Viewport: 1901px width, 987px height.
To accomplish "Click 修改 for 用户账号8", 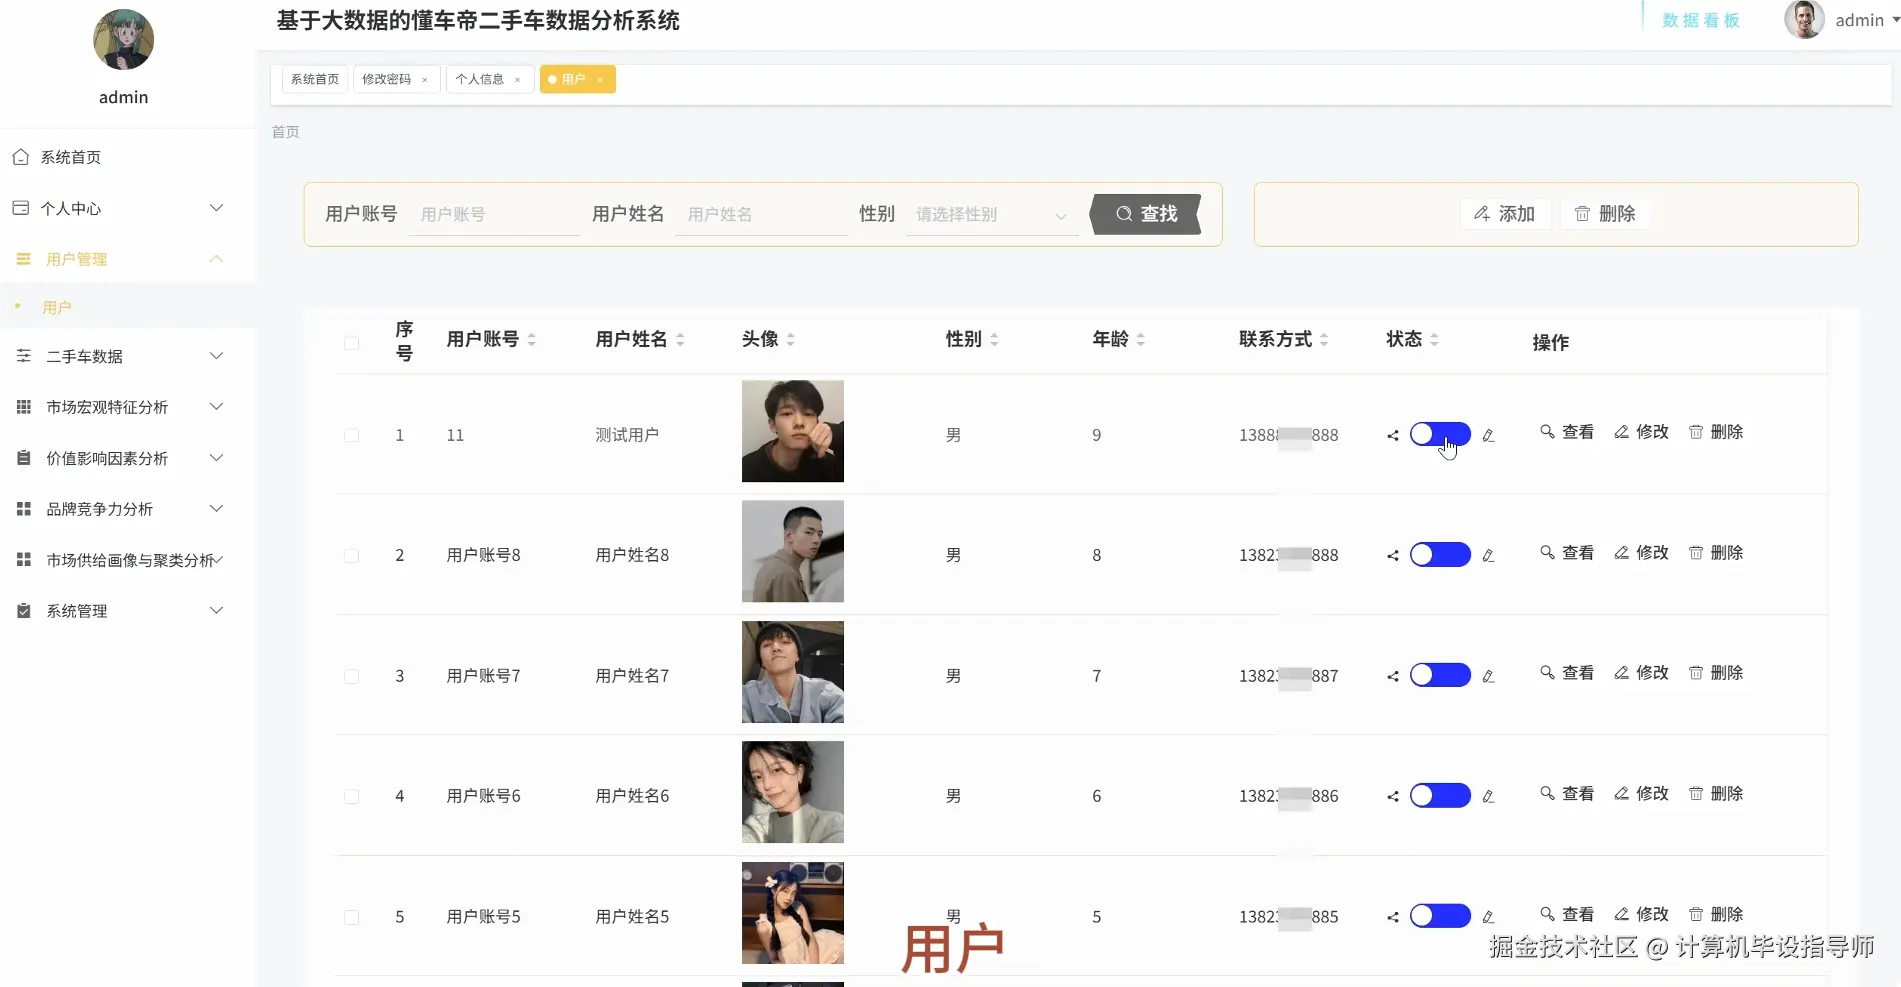I will 1641,553.
